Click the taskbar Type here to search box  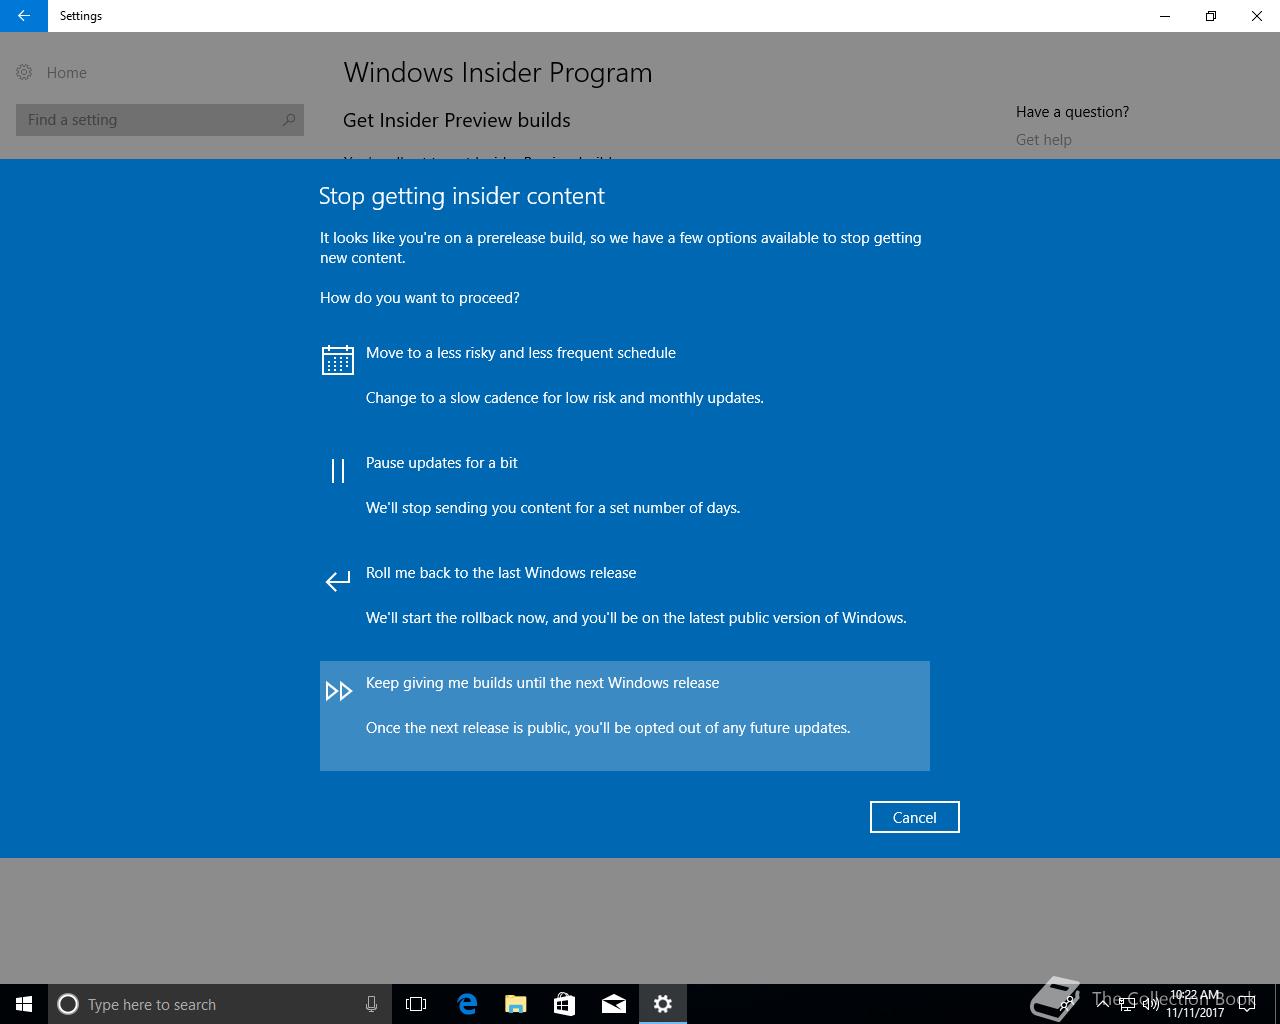point(220,1004)
